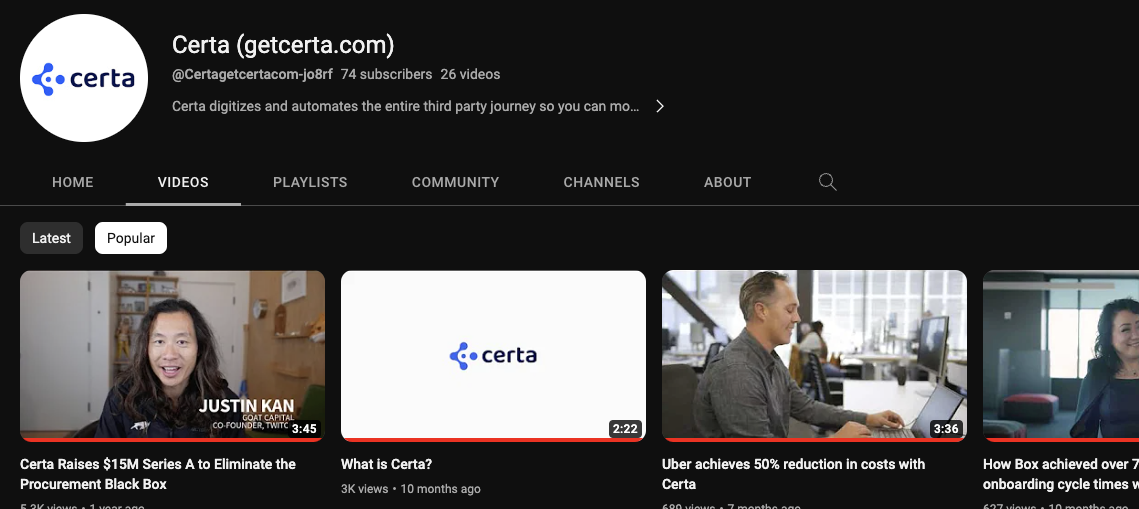Open the channel search magnifier icon
This screenshot has height=509, width=1139.
pyautogui.click(x=827, y=182)
